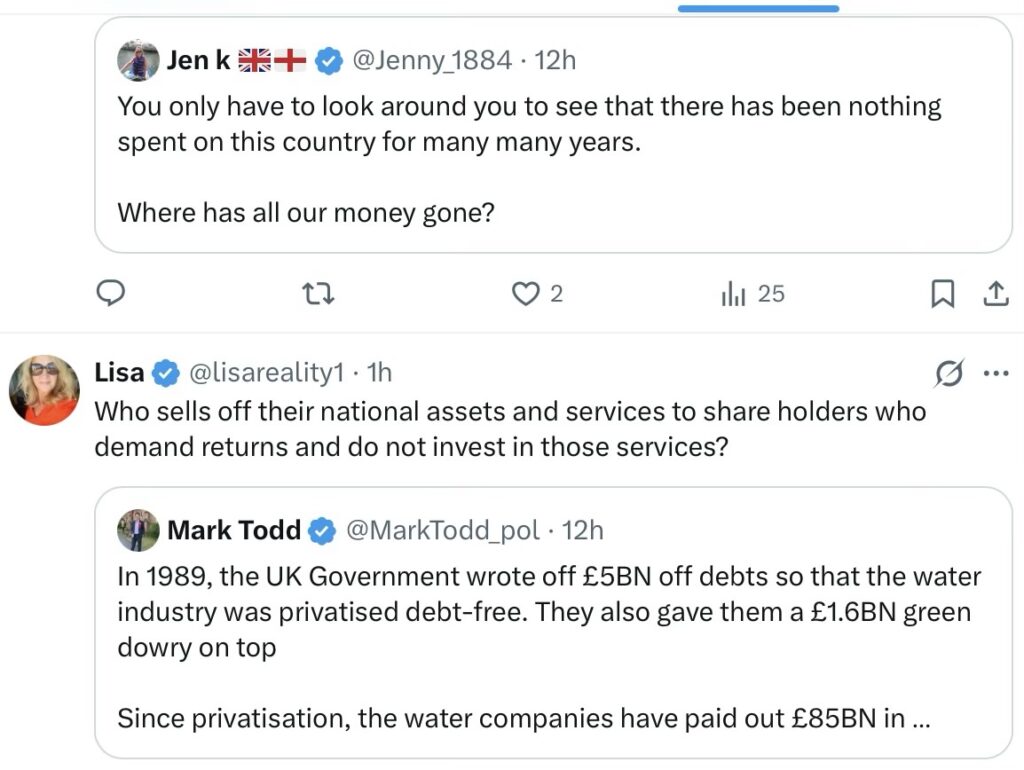Repost the tweet with retweet icon
The height and width of the screenshot is (770, 1024).
317,293
